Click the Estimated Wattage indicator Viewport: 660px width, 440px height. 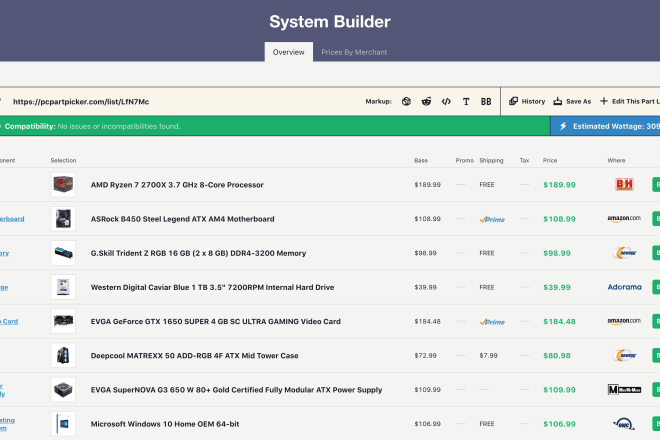(605, 126)
